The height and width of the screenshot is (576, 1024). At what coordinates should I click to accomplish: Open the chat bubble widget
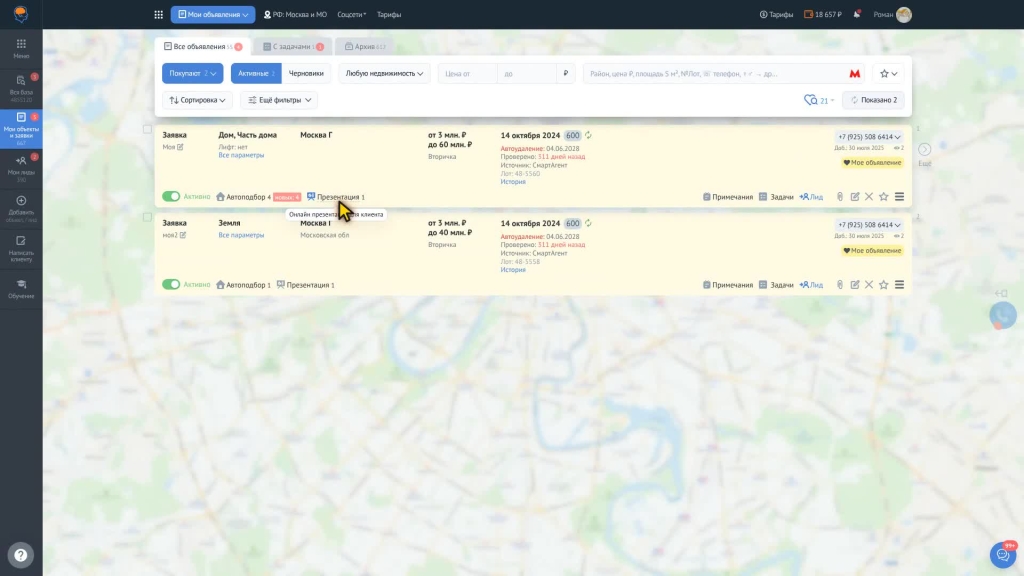pyautogui.click(x=1003, y=554)
